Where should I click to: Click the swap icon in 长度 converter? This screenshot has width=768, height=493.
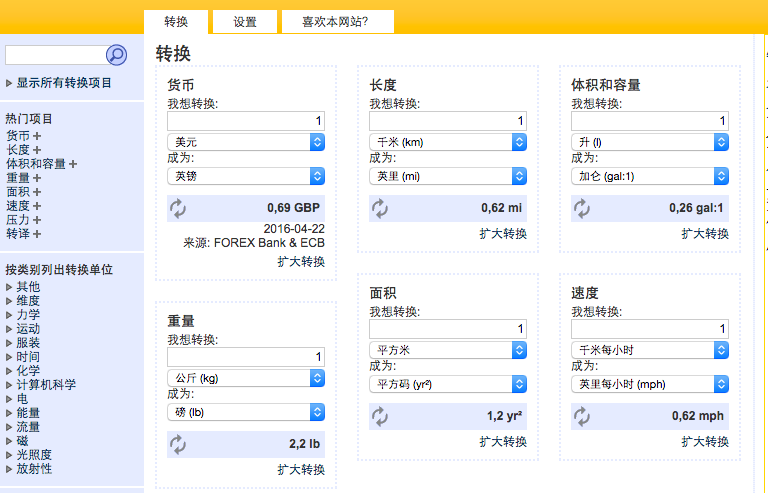pyautogui.click(x=380, y=208)
